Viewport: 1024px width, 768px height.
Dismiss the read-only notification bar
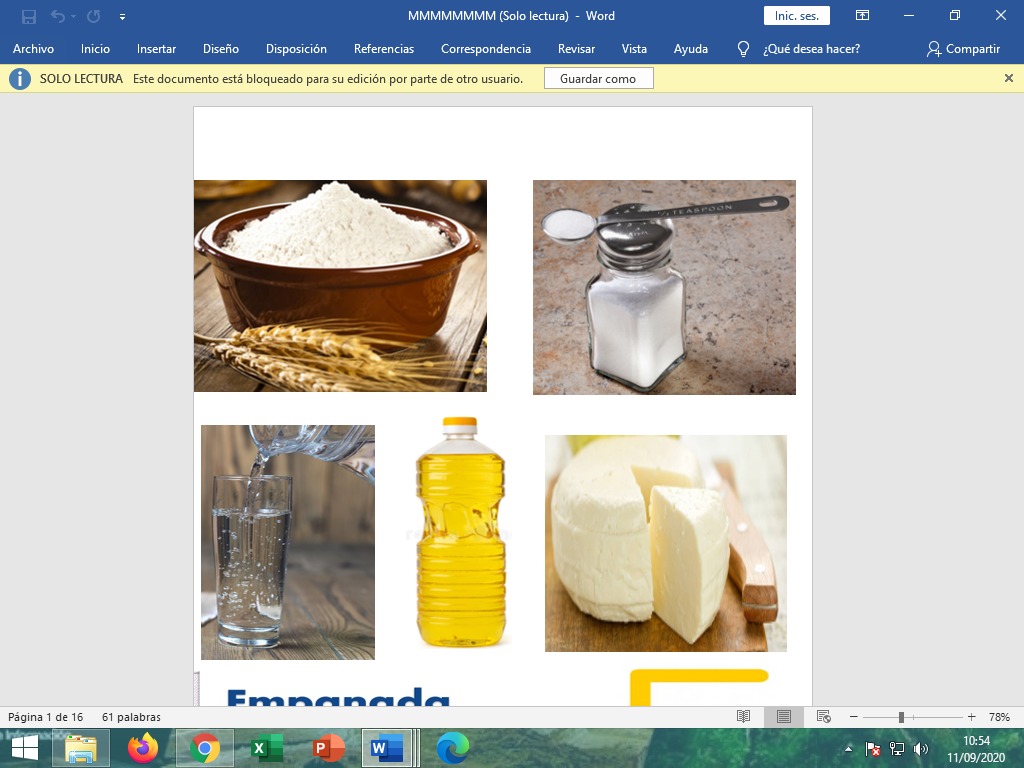(x=1008, y=78)
